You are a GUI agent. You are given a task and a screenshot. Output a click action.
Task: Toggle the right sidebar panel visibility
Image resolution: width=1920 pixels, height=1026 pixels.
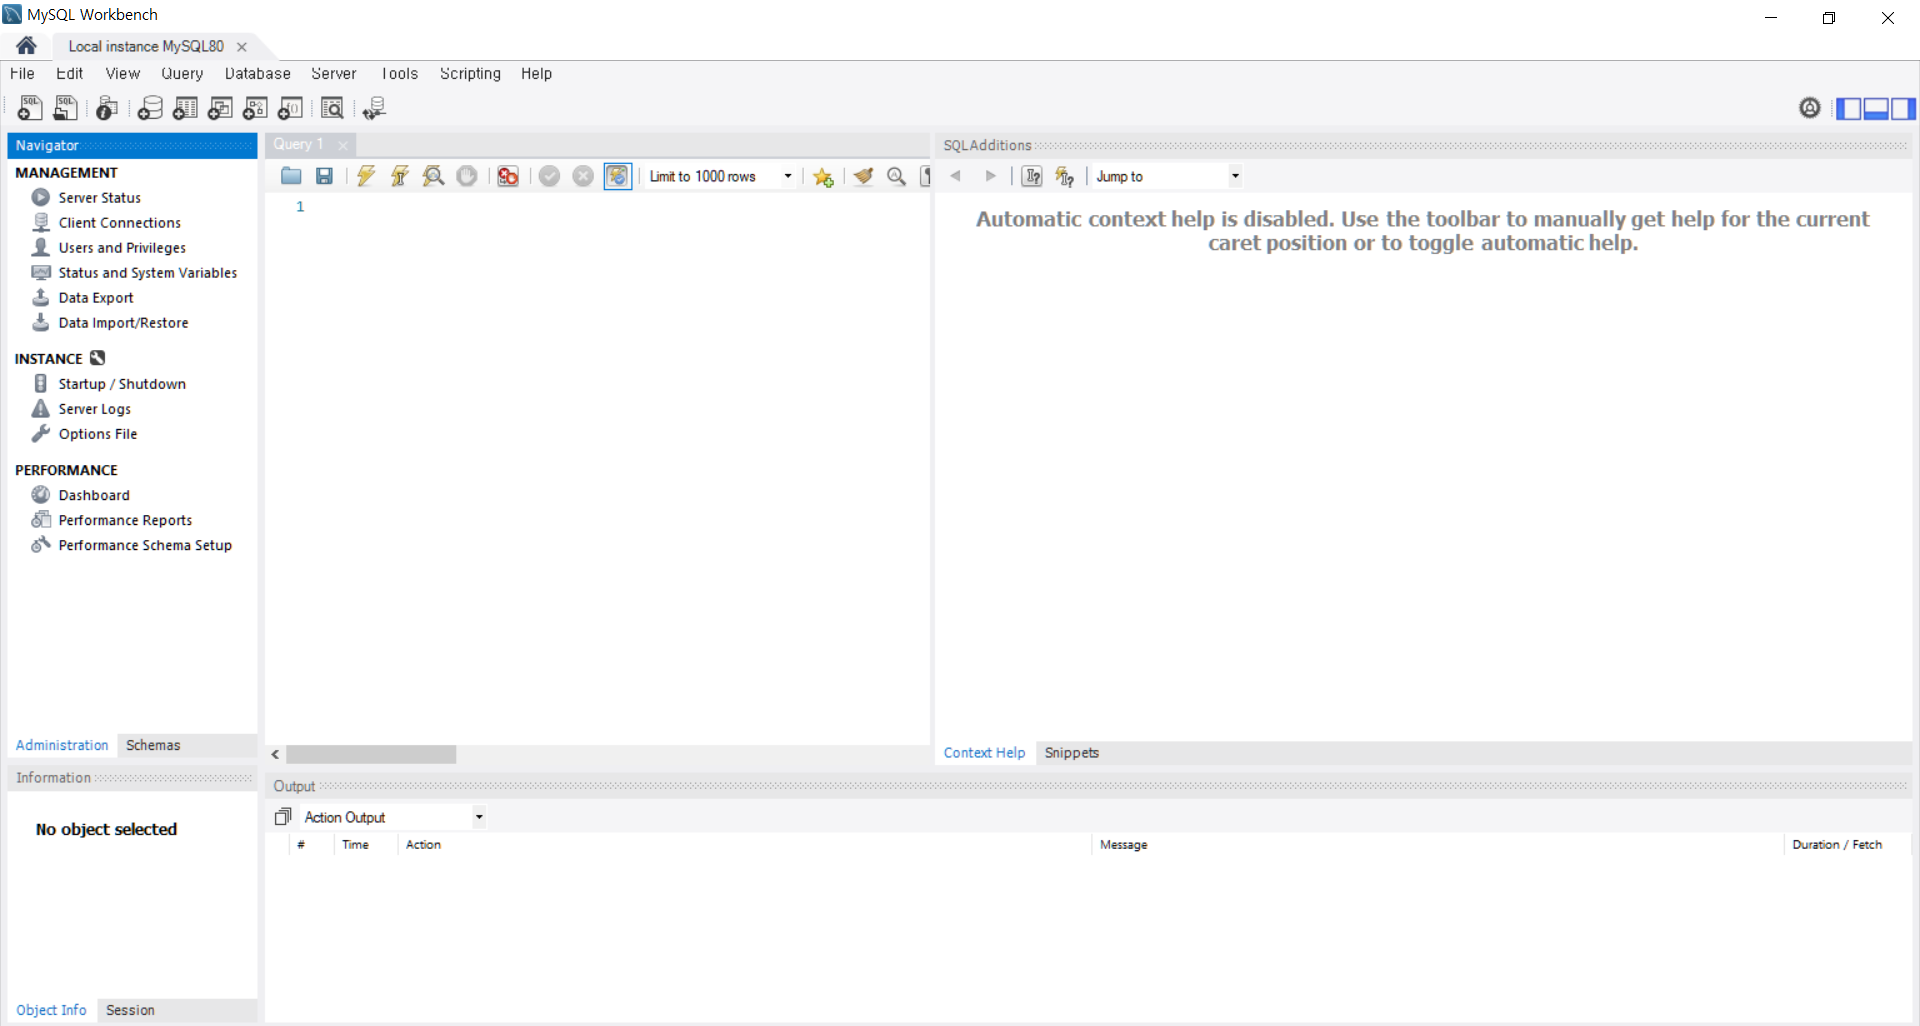[1903, 108]
